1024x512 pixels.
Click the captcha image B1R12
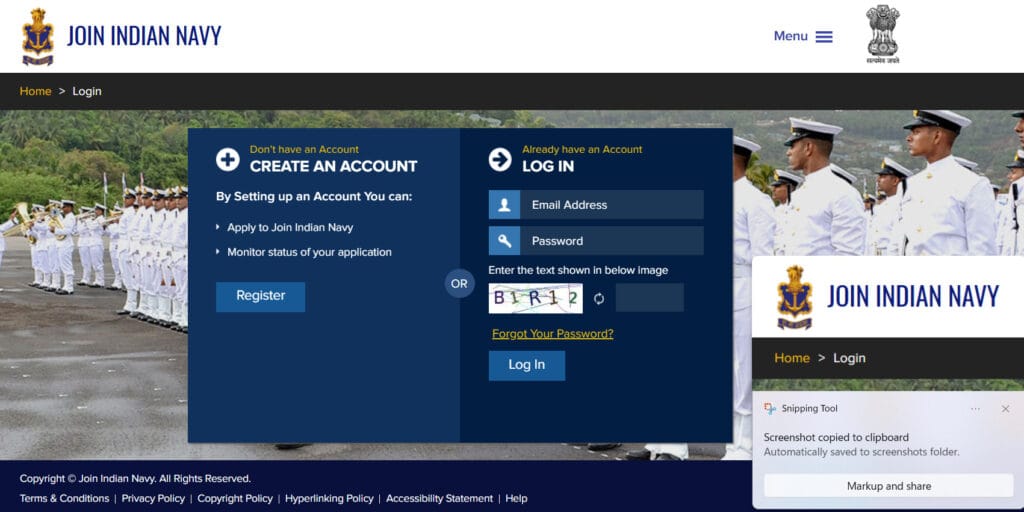pos(536,298)
